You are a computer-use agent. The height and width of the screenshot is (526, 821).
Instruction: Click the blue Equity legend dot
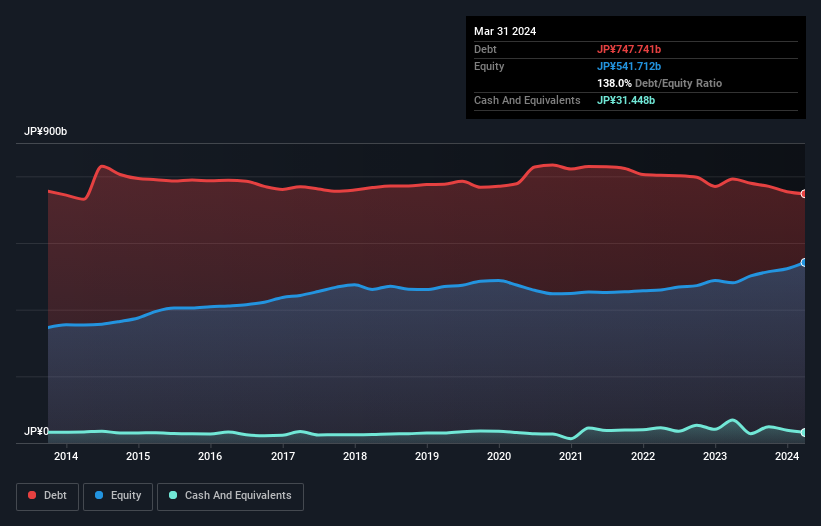(99, 495)
